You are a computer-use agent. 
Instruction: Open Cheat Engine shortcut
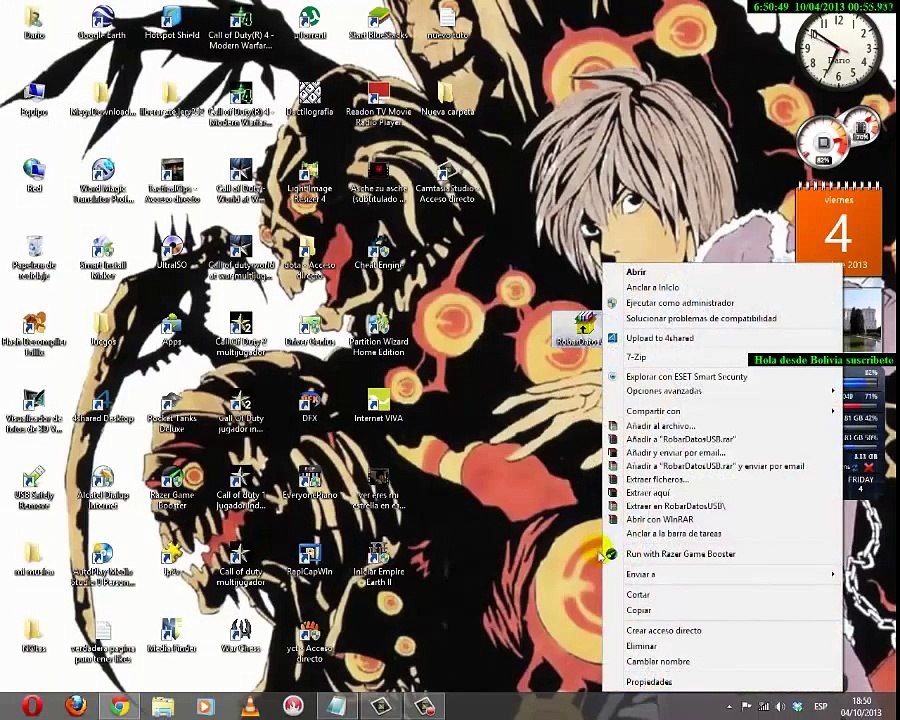pos(378,252)
